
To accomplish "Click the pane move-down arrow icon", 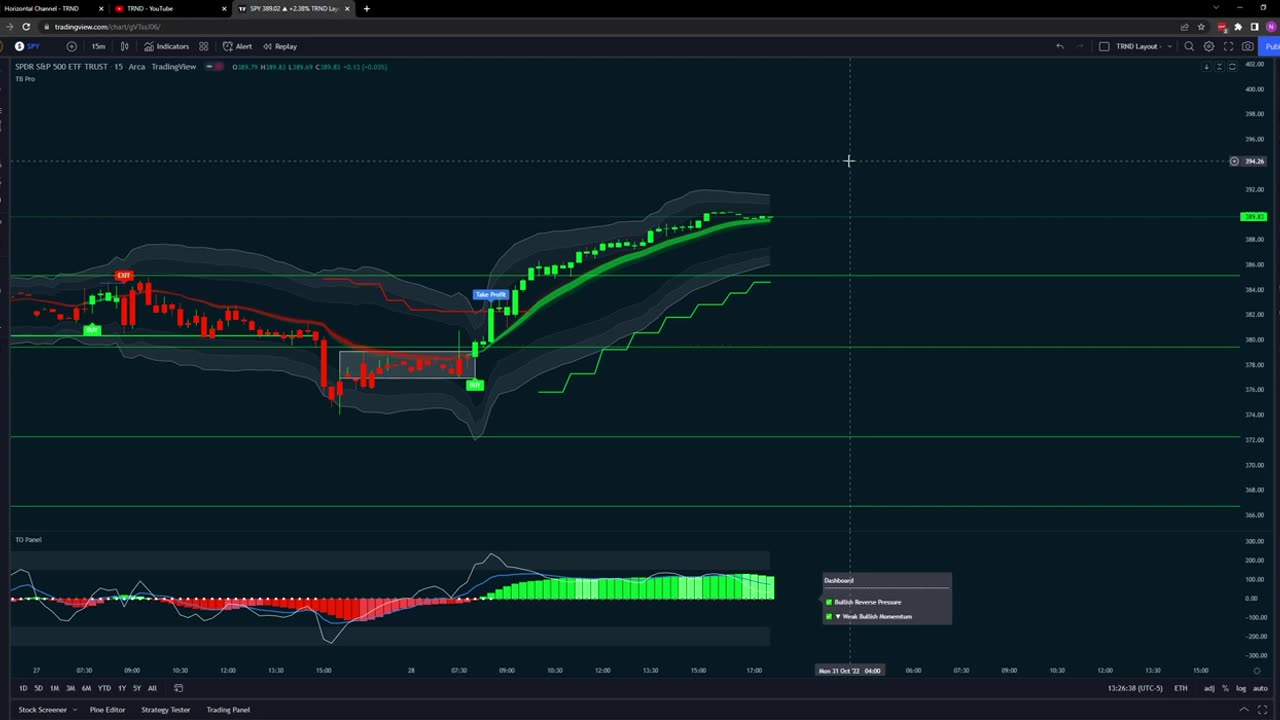I will pos(1206,67).
